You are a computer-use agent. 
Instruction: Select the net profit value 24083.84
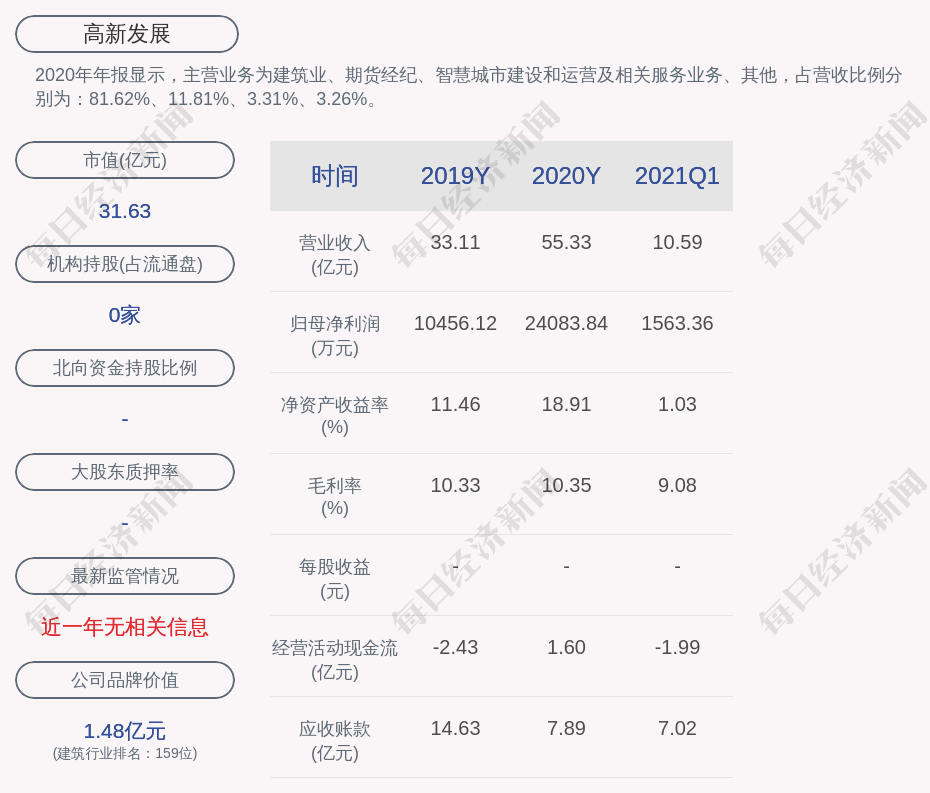tap(566, 323)
